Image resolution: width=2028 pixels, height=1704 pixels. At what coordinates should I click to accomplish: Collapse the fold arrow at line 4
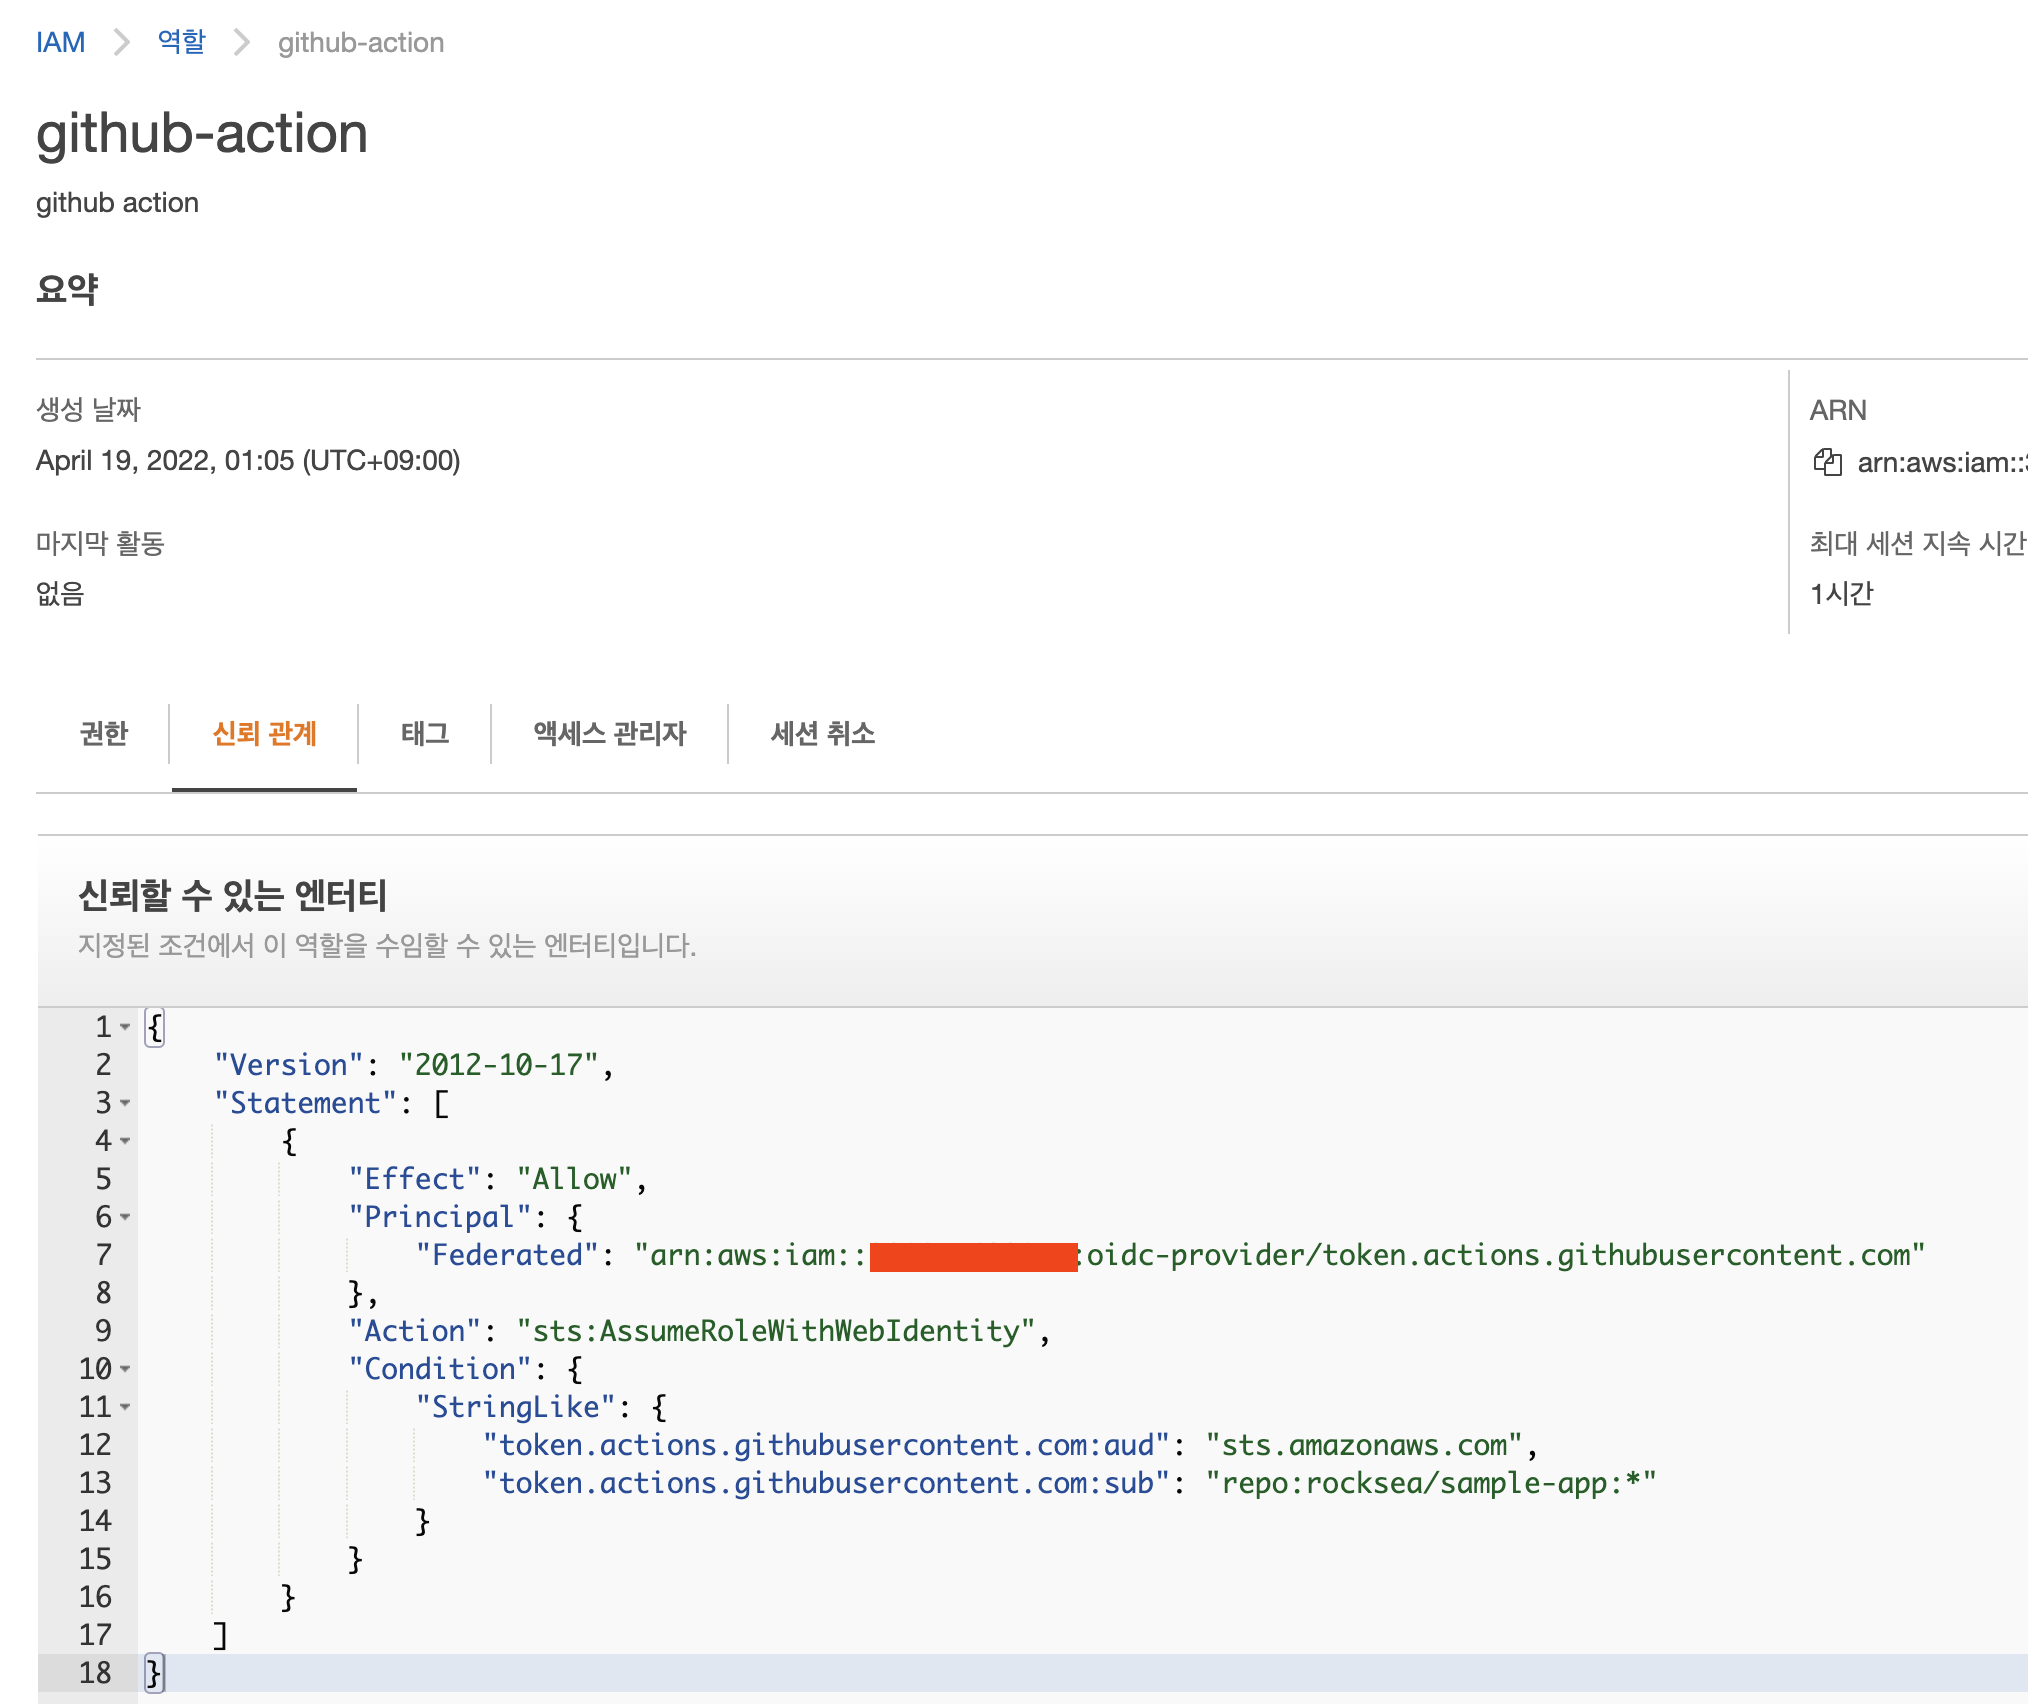coord(125,1141)
